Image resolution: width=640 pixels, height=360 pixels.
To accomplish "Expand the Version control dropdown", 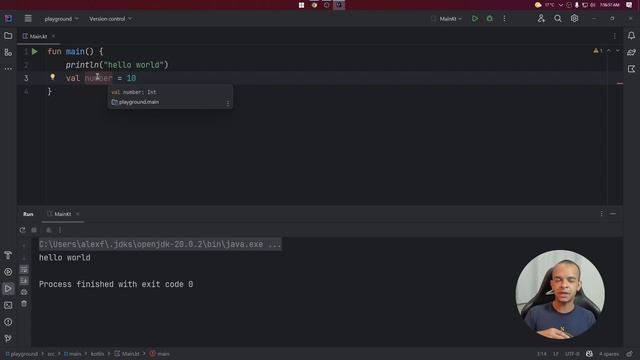I will coord(110,19).
